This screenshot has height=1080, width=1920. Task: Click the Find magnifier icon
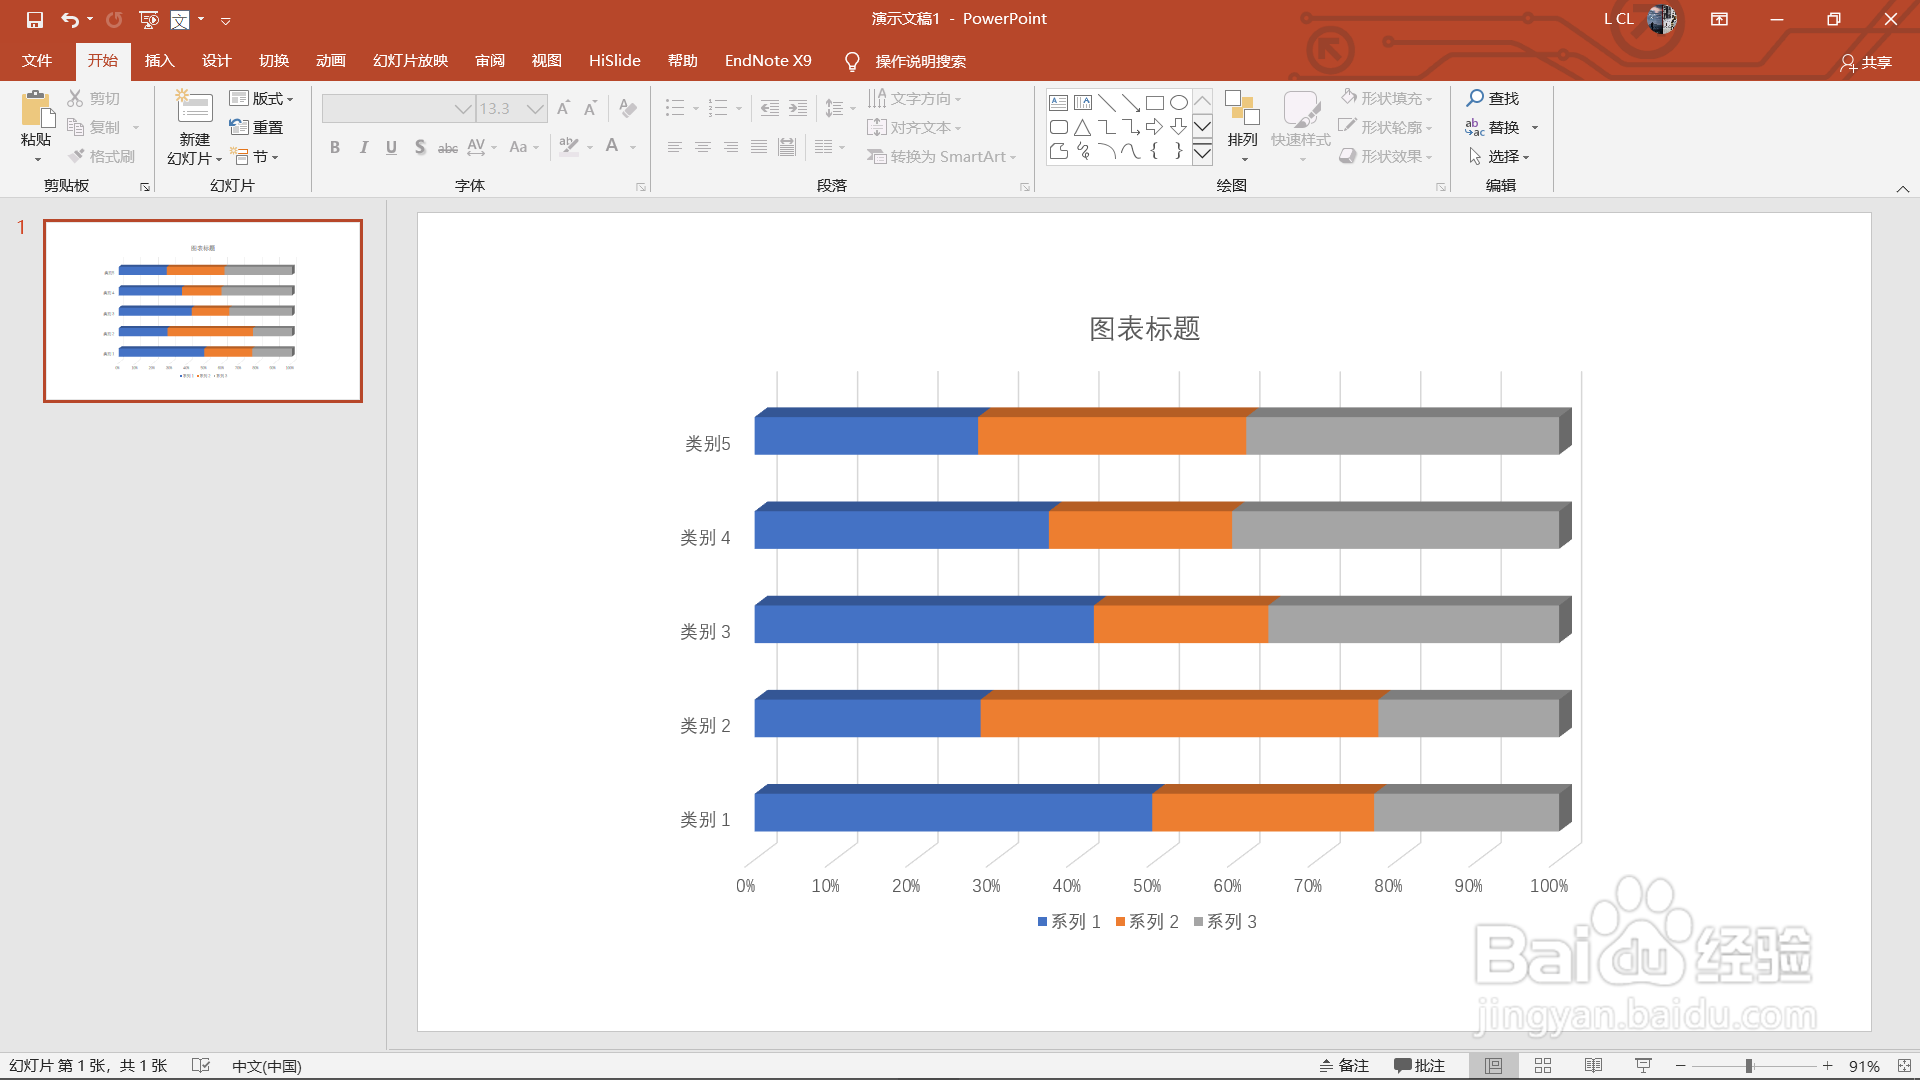1475,98
